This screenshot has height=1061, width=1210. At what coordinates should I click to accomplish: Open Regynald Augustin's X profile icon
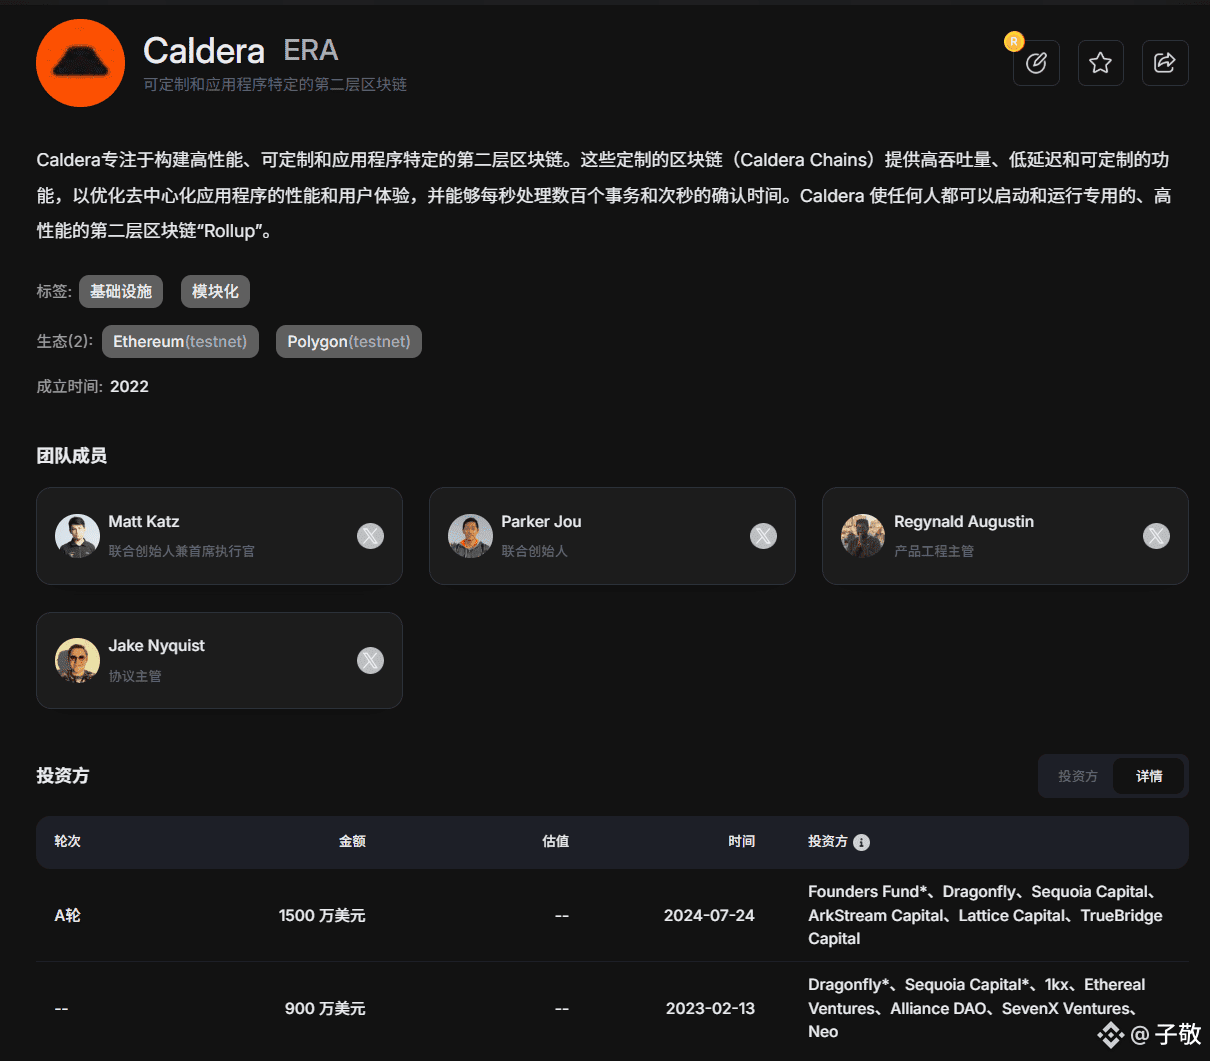[x=1156, y=536]
